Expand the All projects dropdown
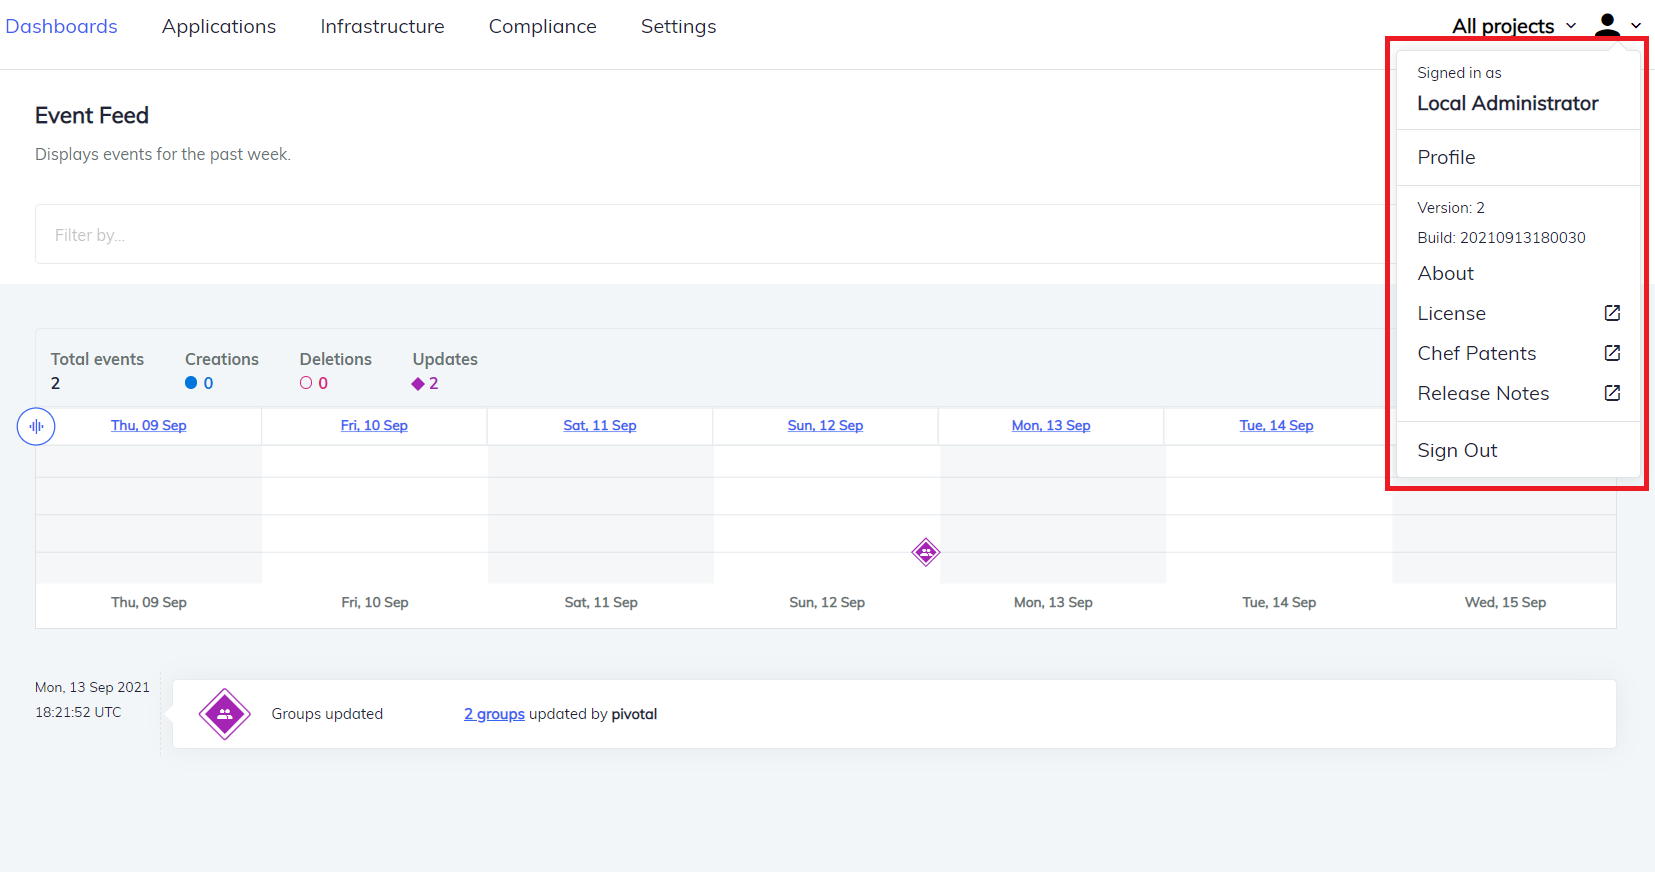The image size is (1655, 872). (x=1513, y=26)
